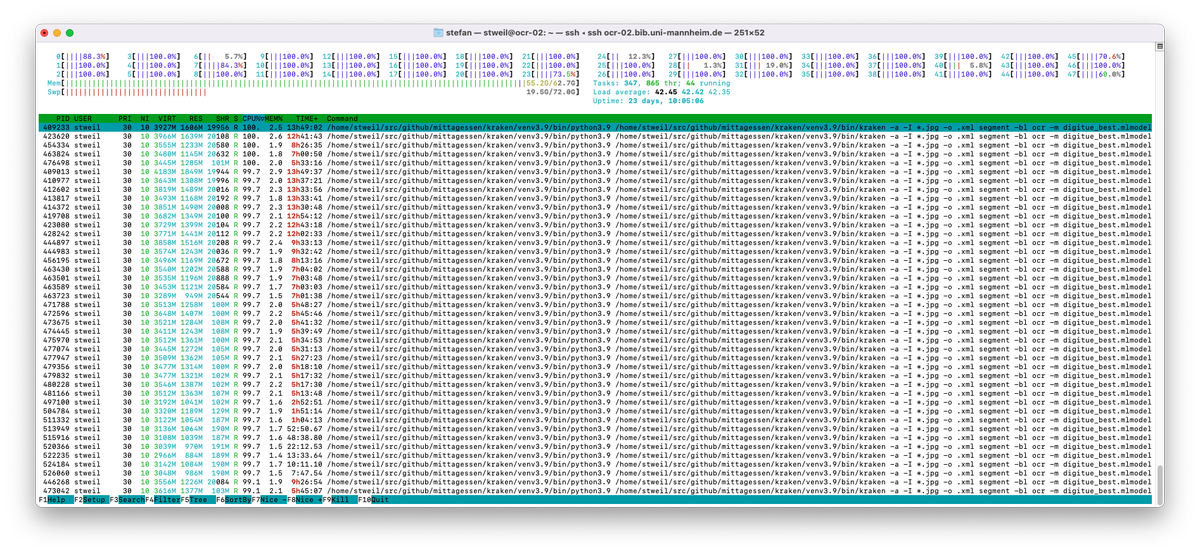Select process row with PID 463824
Viewport: 1200px width, 554px height.
click(x=594, y=155)
